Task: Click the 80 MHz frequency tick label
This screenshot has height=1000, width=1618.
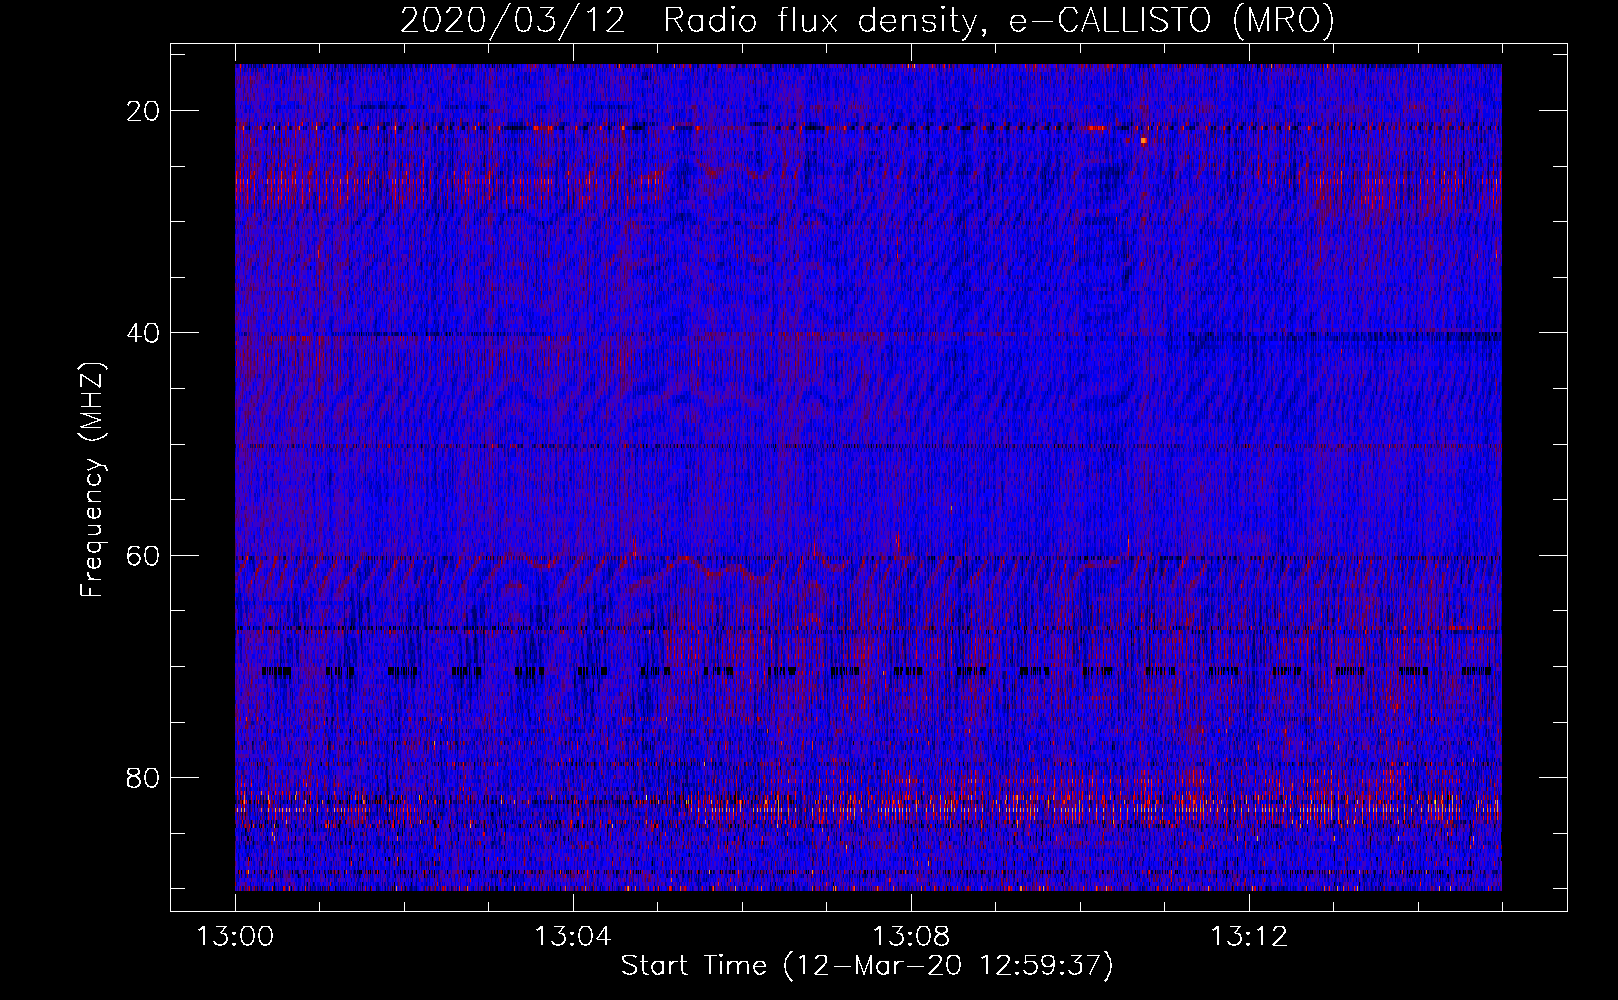Action: coord(143,777)
